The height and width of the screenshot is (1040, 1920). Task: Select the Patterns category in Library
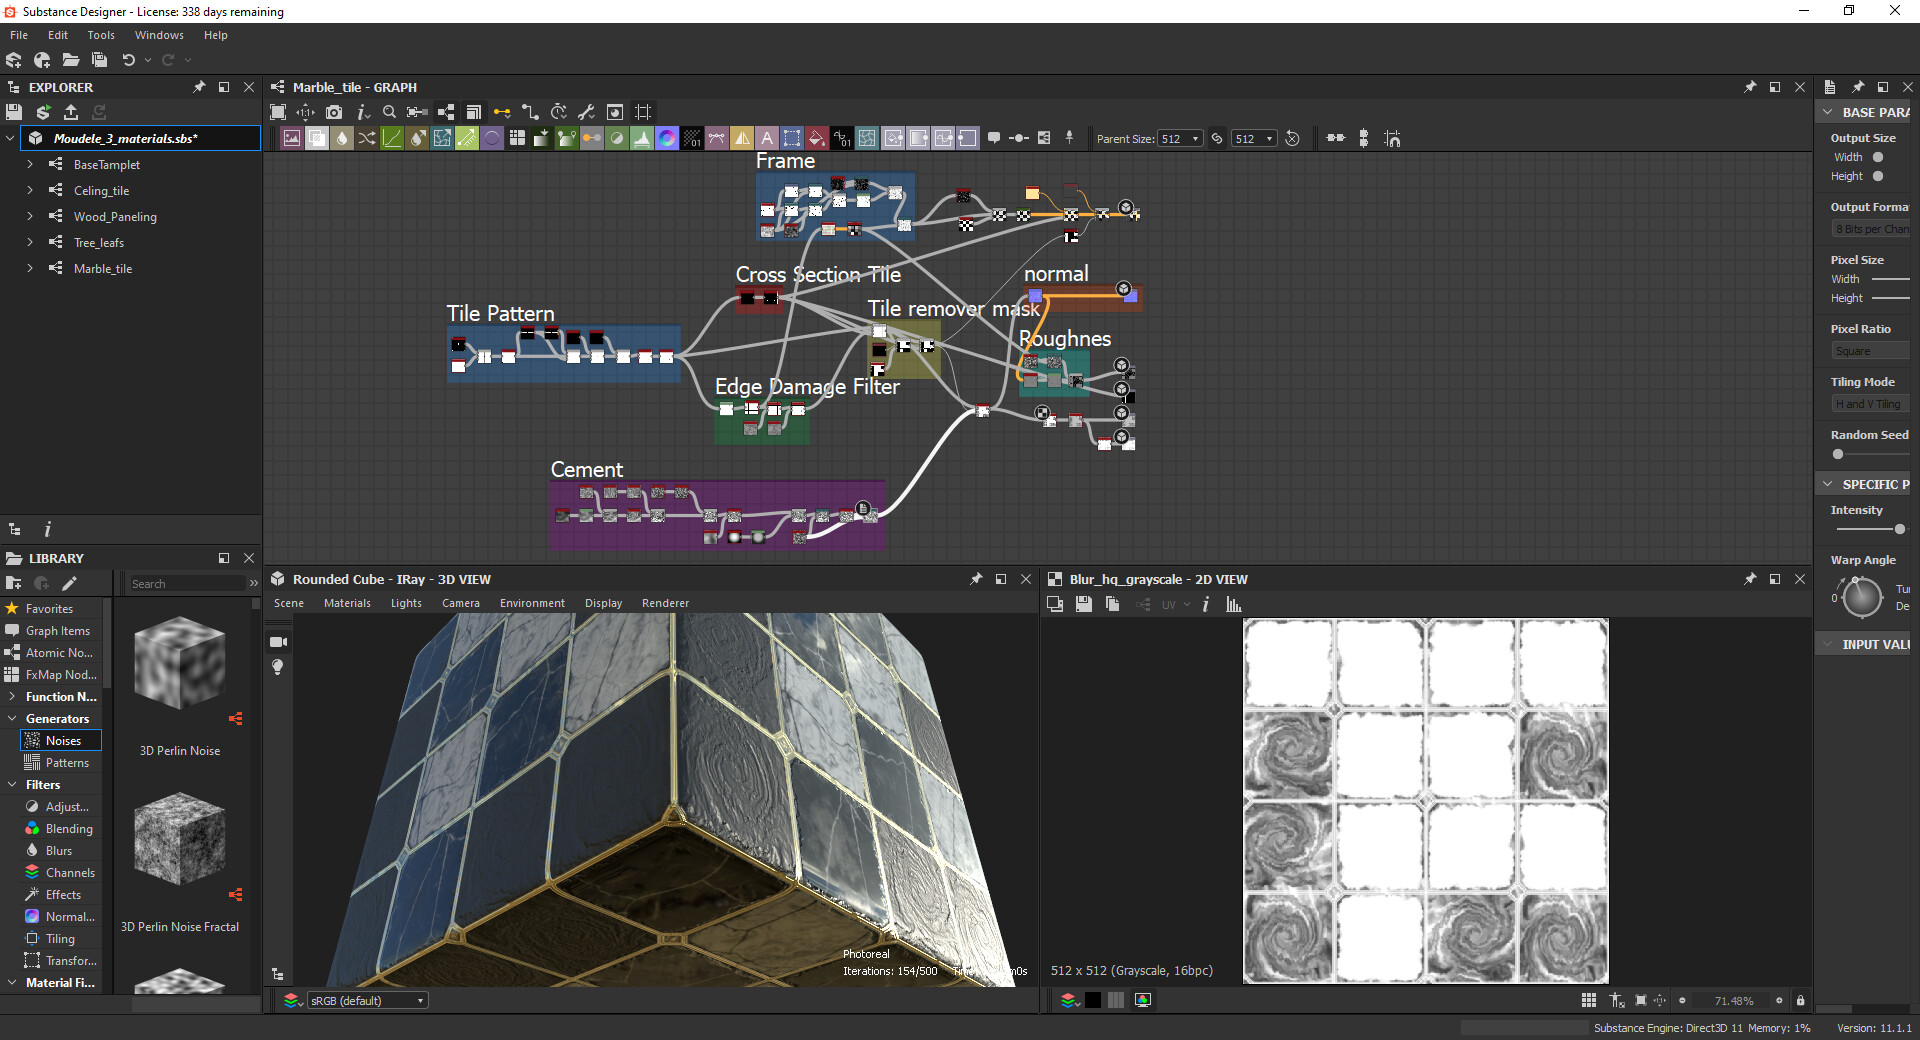tap(66, 762)
